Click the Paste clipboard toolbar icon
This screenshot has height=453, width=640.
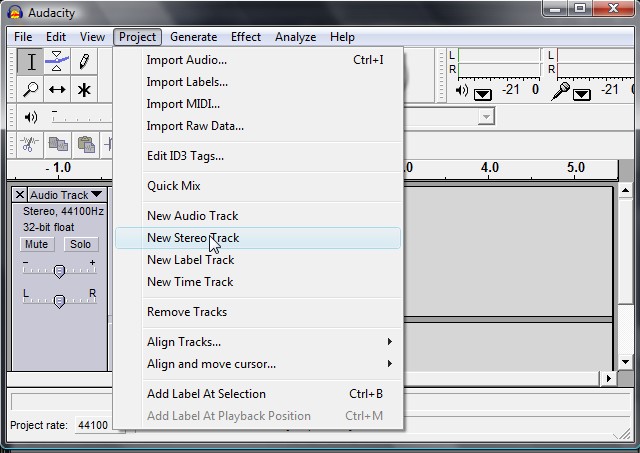click(x=86, y=144)
